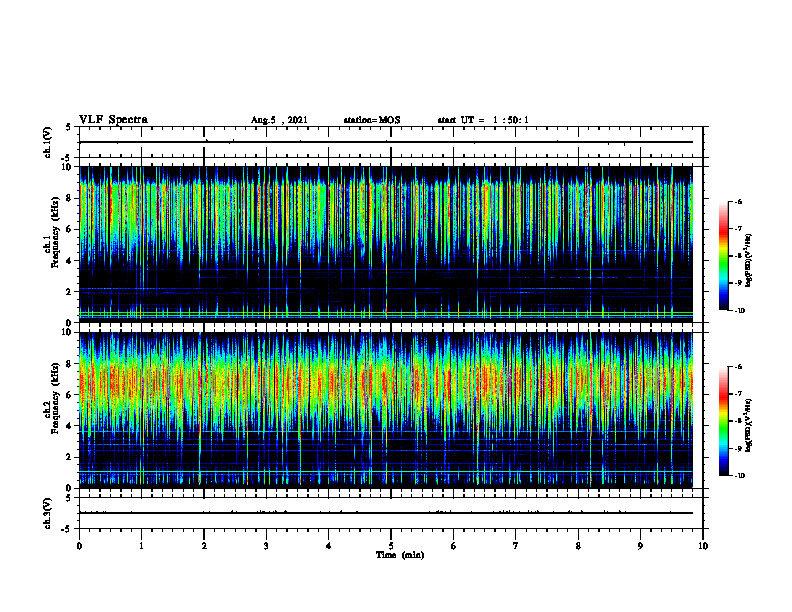
Task: Click the time axis tick label '10'
Action: (703, 546)
